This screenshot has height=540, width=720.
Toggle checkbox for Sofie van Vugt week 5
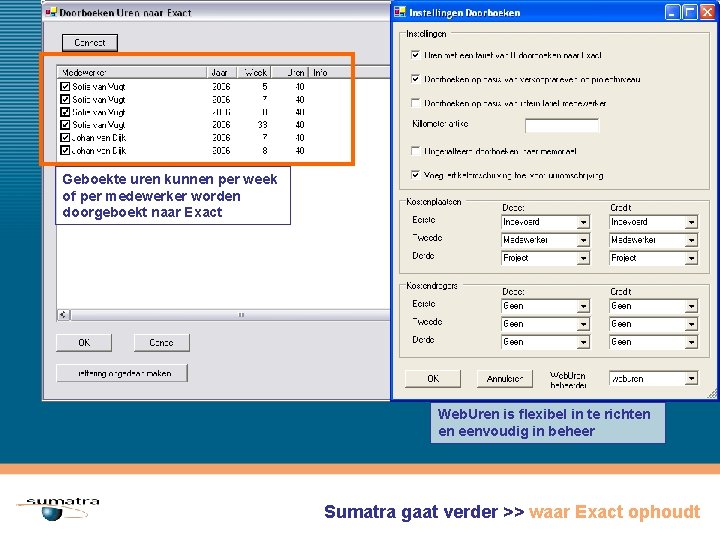tap(65, 86)
